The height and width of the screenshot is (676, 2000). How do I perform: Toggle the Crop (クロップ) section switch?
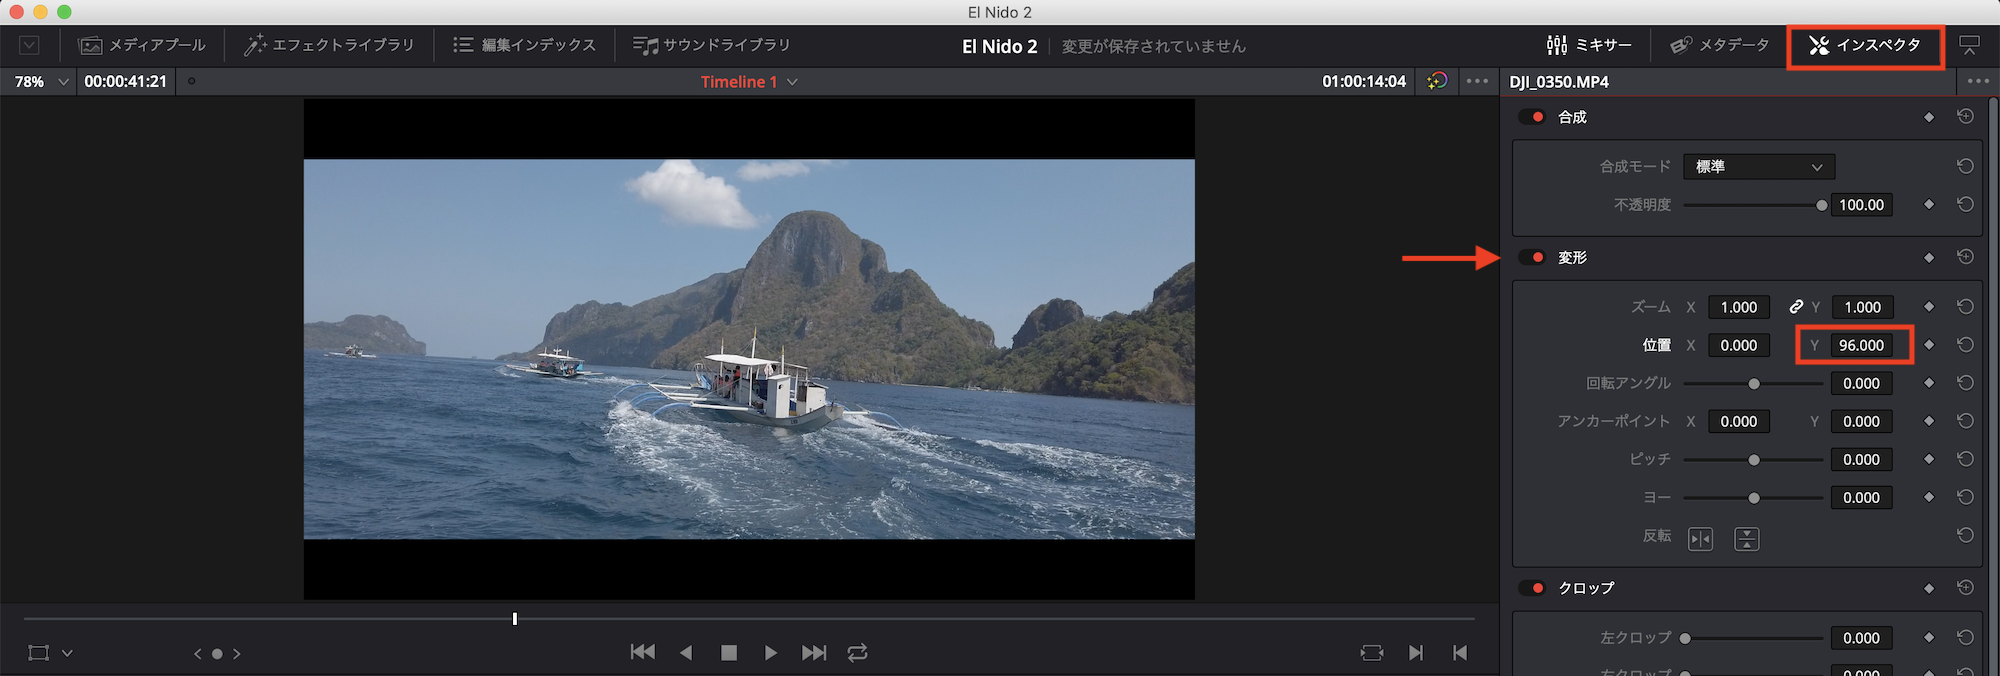(1532, 588)
